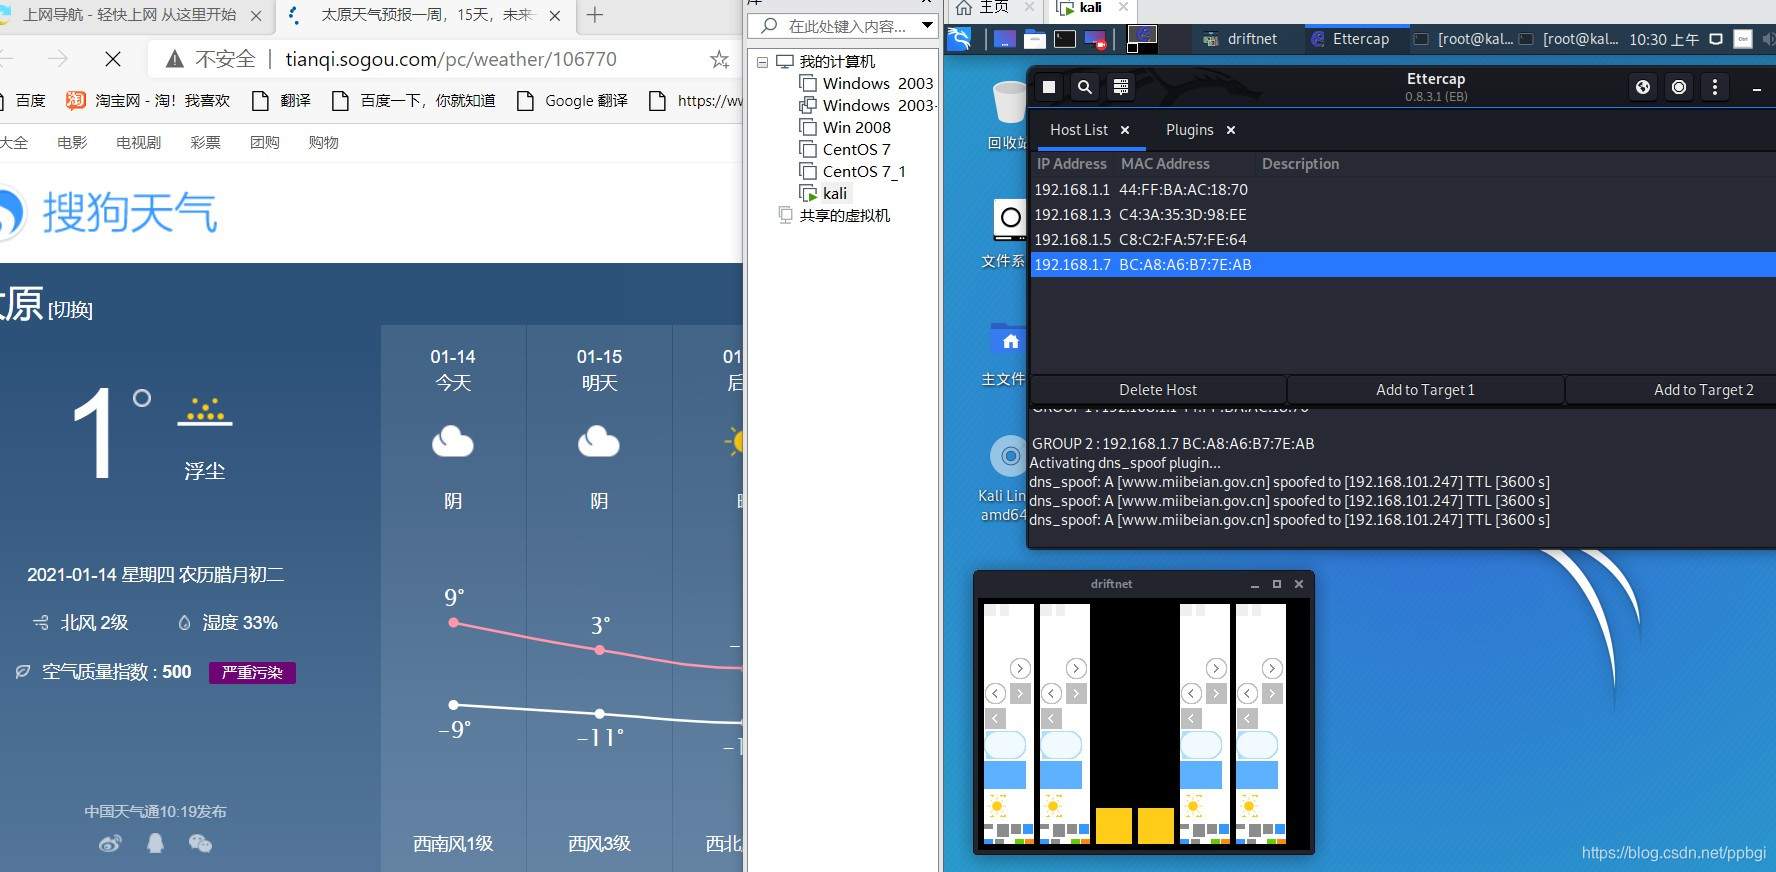Select host row 192.168.1.1

pos(1403,189)
